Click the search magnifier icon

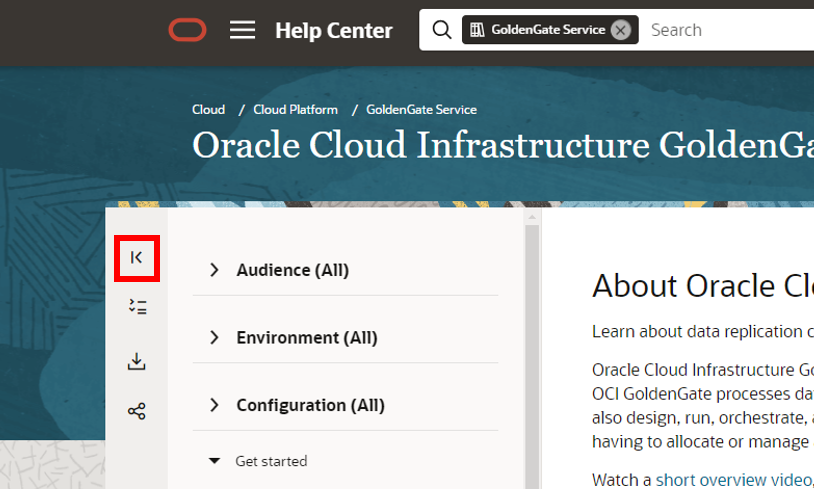441,30
